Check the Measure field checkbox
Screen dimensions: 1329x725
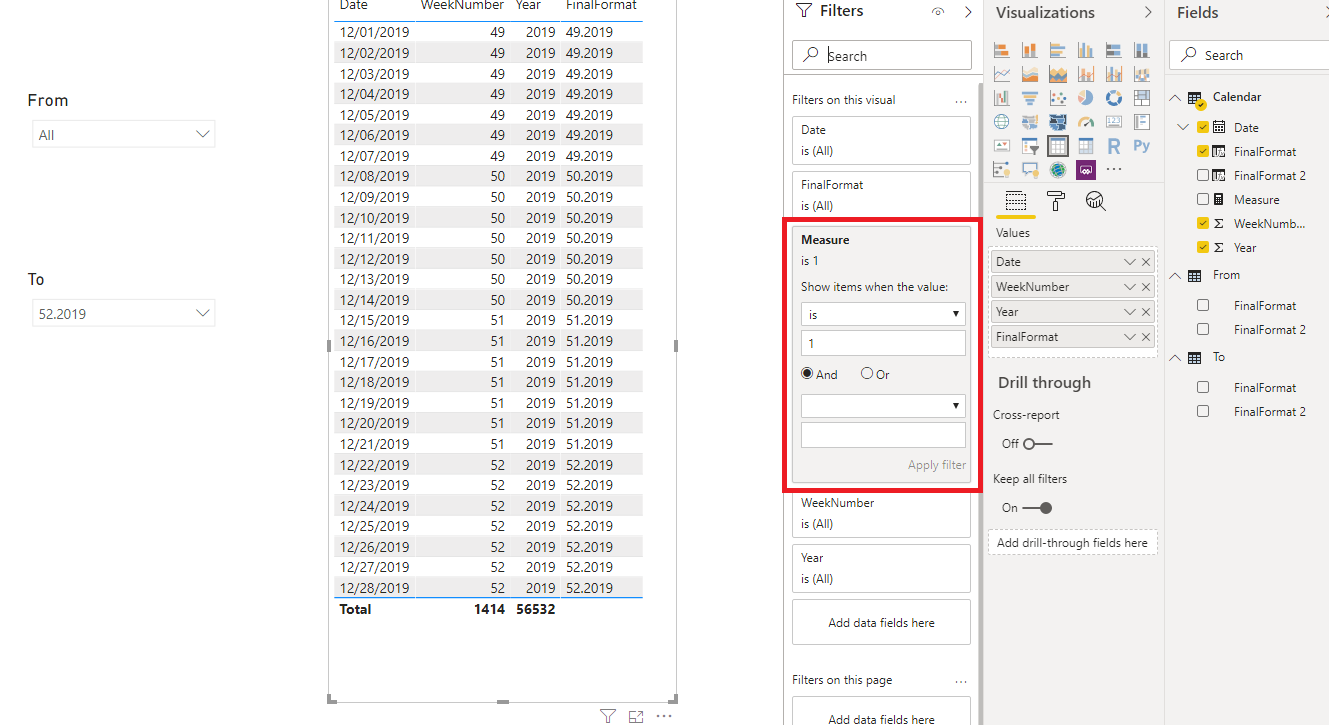[1203, 199]
